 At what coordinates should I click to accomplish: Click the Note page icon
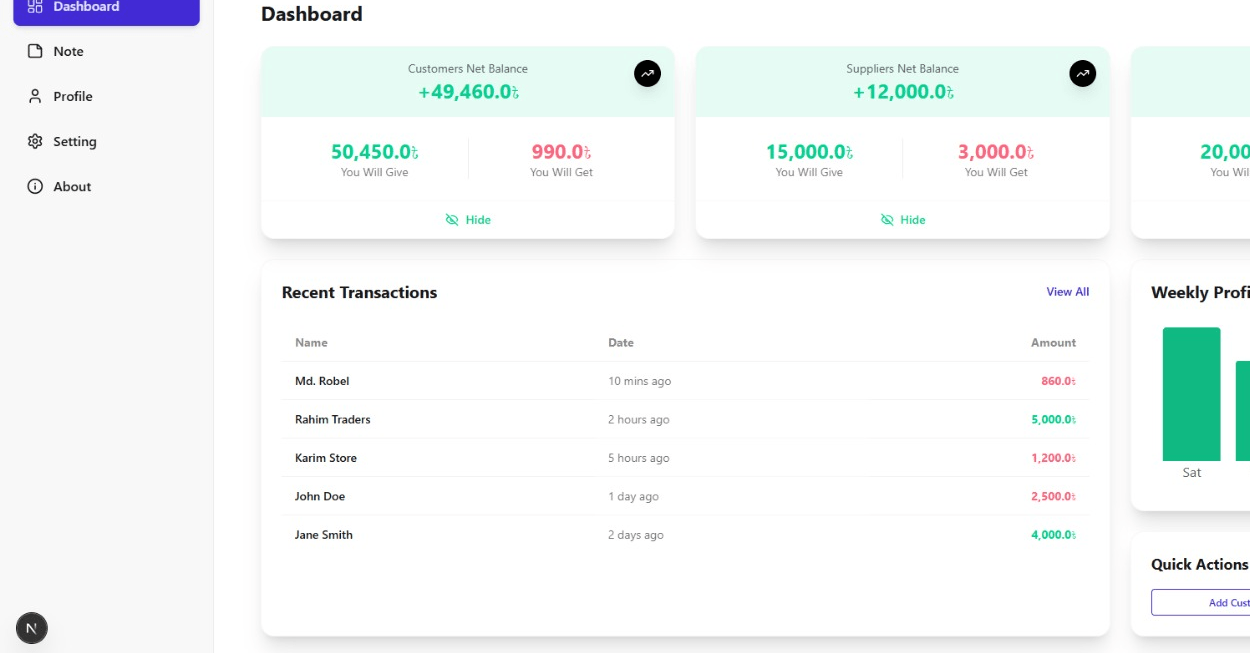click(35, 51)
